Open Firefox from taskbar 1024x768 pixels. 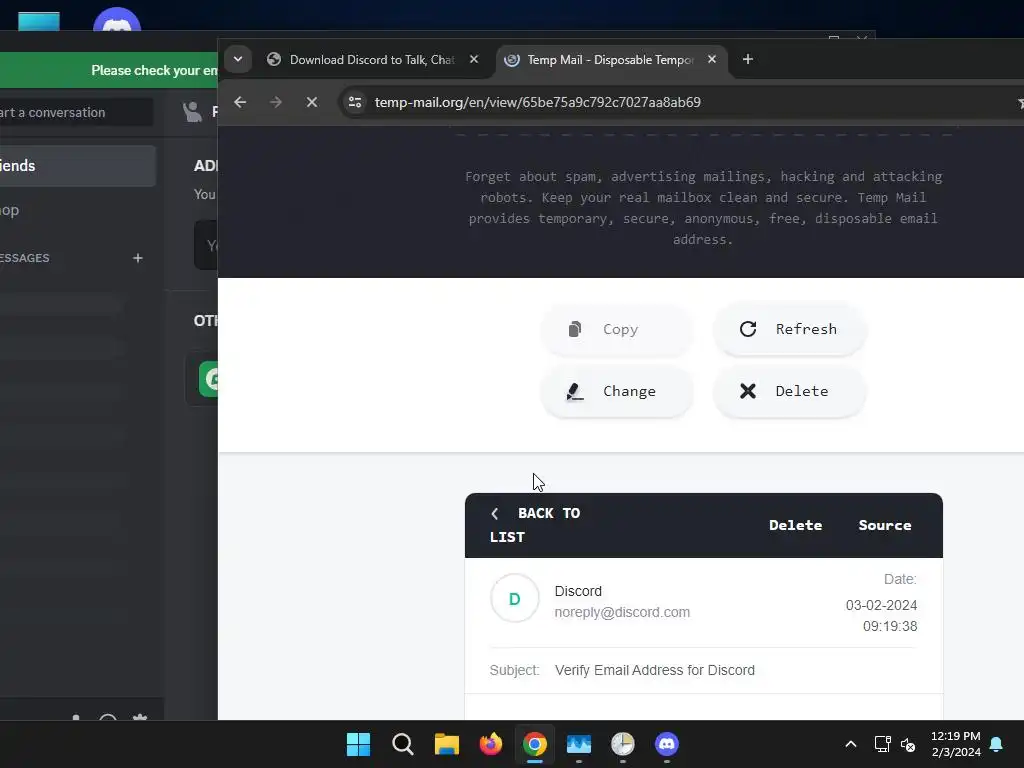pos(490,744)
